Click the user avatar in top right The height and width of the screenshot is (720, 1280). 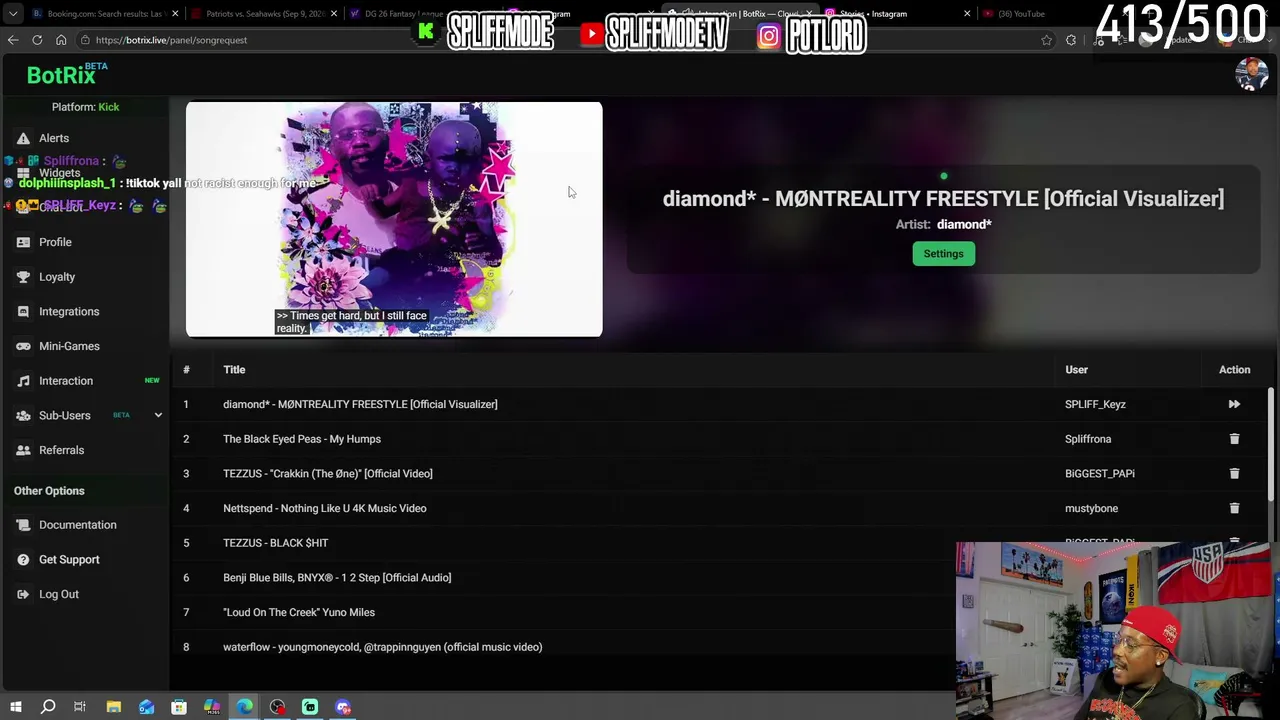point(1251,75)
